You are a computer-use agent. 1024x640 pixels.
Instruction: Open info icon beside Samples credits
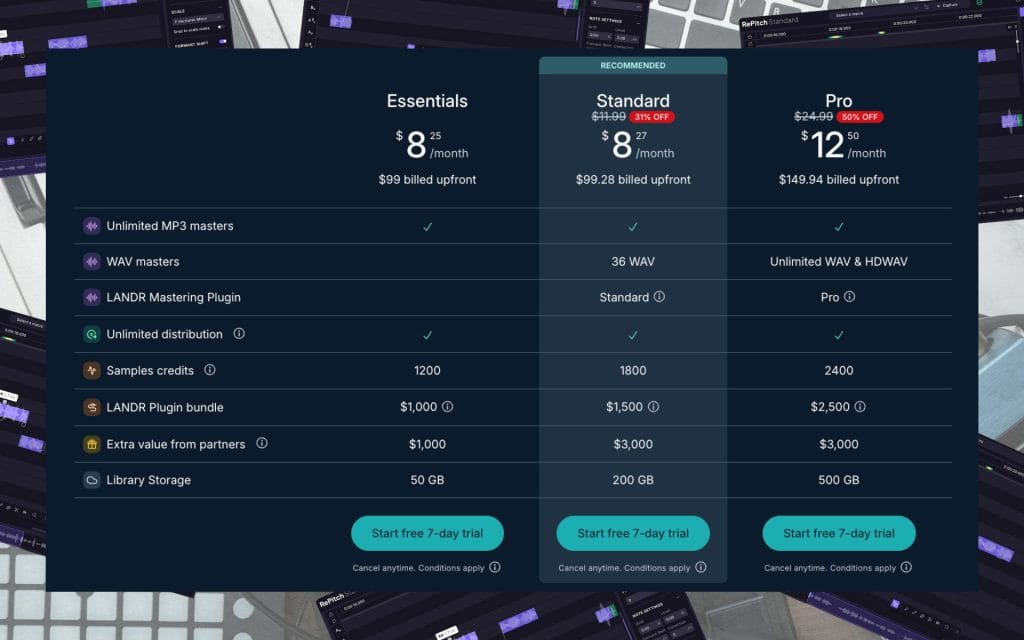210,370
